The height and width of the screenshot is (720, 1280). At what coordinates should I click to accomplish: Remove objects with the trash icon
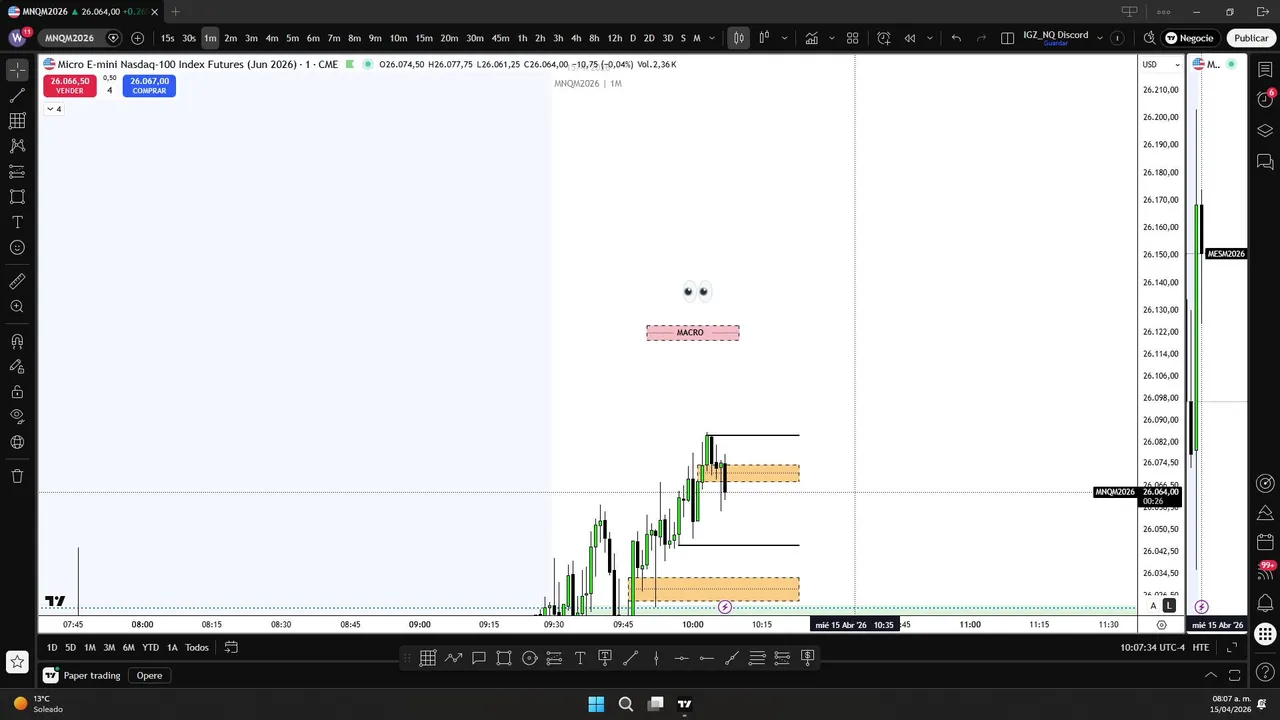coord(17,476)
